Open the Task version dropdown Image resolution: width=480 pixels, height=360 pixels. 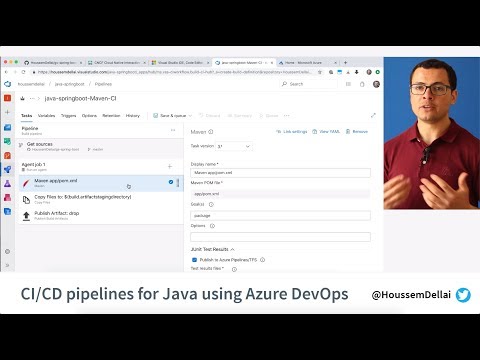[234, 146]
